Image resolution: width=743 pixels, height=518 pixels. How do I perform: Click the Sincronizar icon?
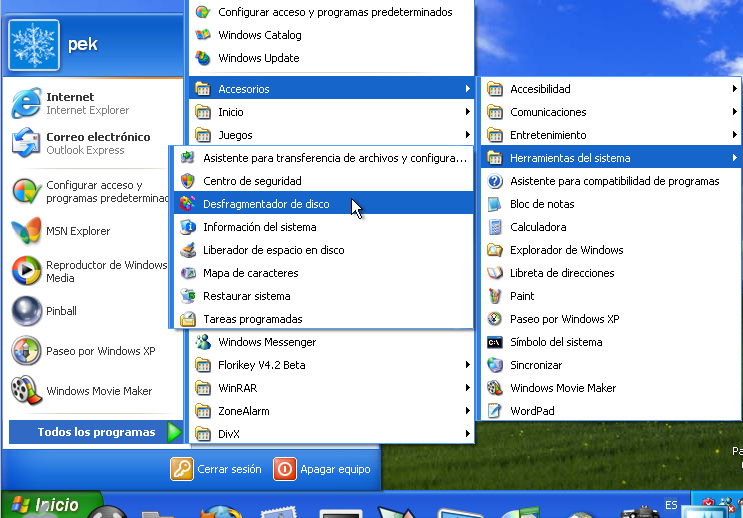495,365
